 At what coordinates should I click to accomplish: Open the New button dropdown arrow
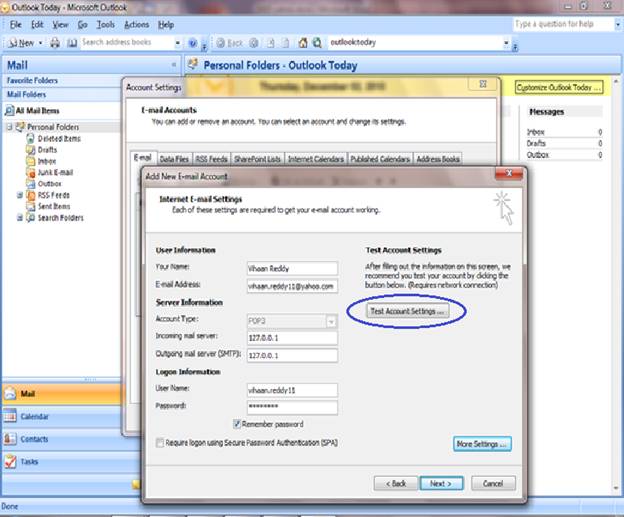40,43
